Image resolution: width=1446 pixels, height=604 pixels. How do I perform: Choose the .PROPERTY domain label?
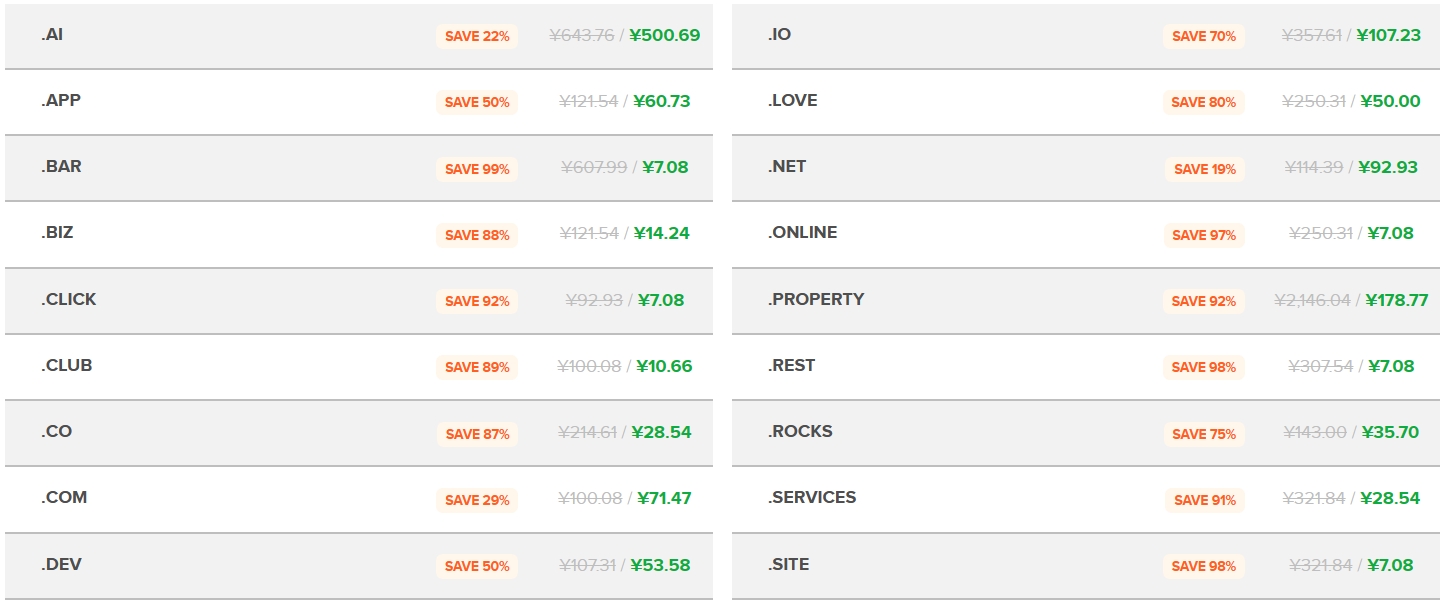816,300
